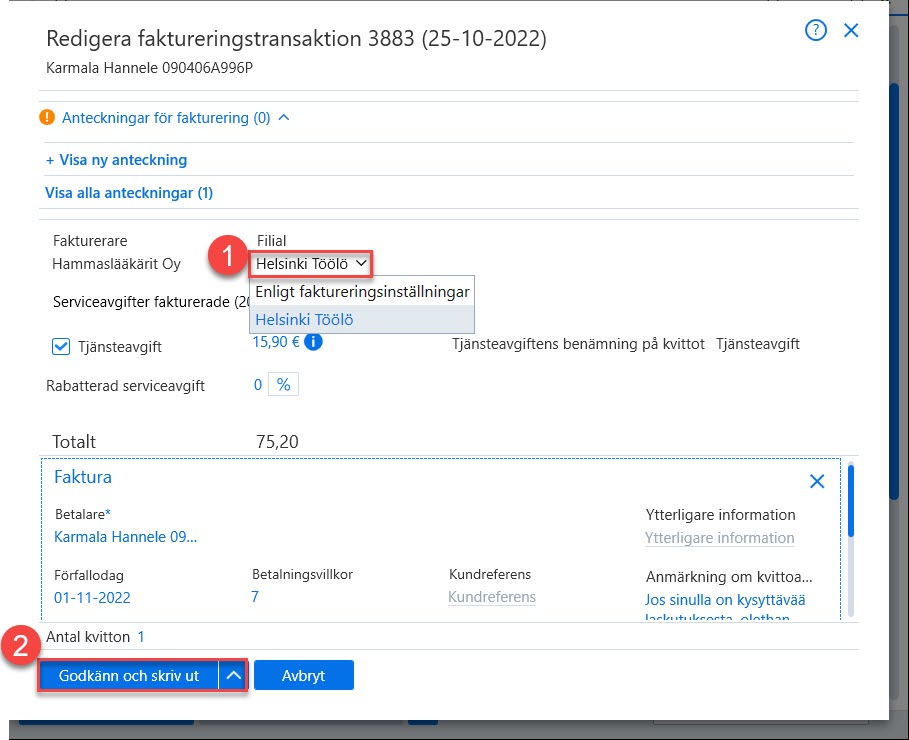Click Hammaslääkärit Oy biller name
Screen dimensions: 909x740
117,264
